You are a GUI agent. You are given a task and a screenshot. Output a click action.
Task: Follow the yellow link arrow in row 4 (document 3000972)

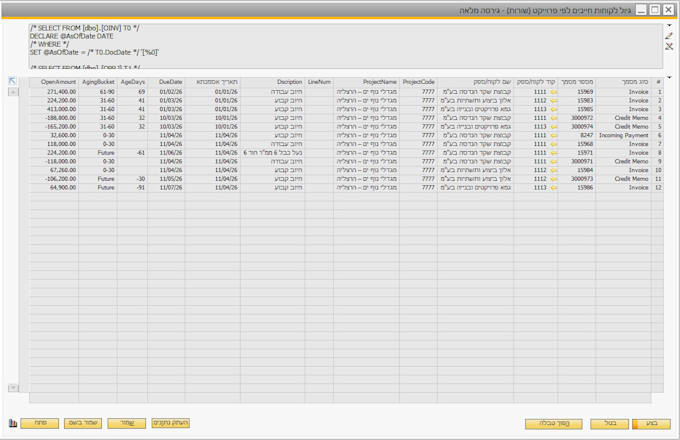pyautogui.click(x=554, y=118)
